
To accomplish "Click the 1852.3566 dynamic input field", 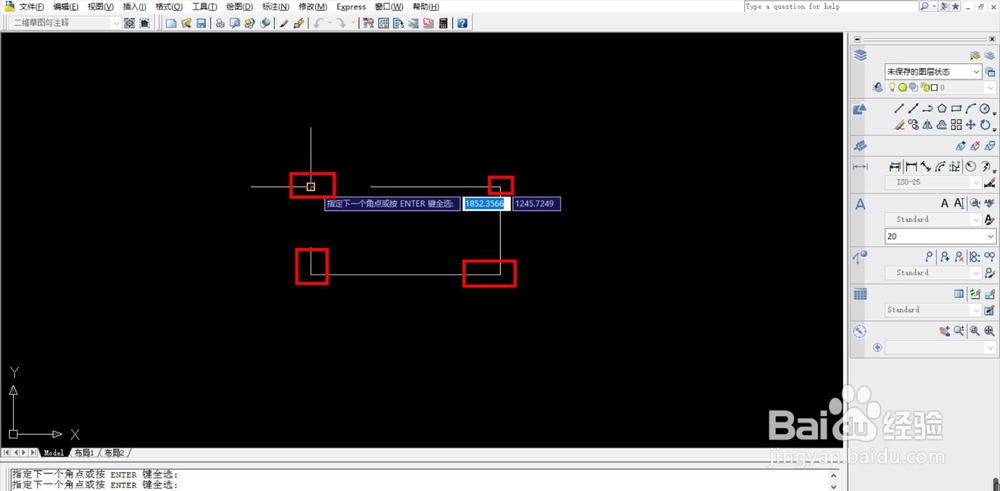I will (x=485, y=204).
